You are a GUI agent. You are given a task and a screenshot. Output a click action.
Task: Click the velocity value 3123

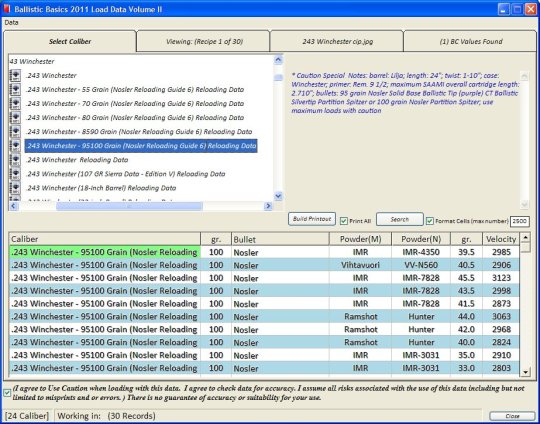click(501, 278)
